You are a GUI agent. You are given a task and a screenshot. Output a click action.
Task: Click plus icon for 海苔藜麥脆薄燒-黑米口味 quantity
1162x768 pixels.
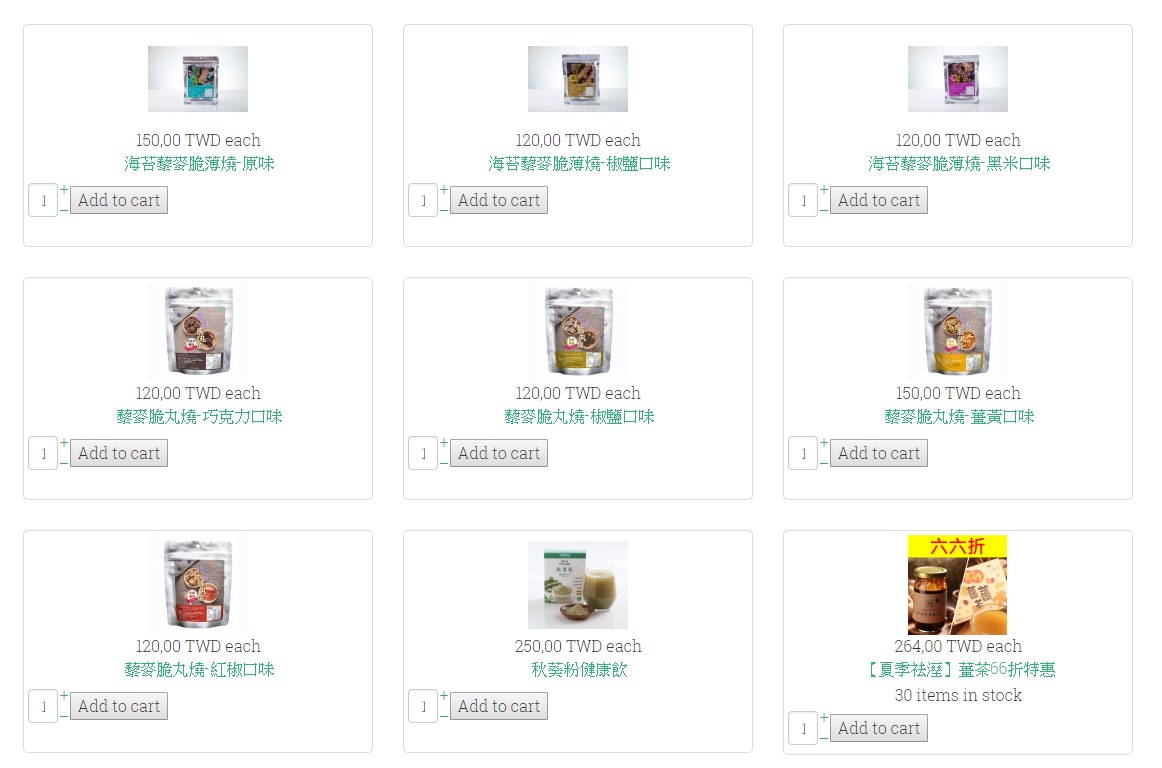[x=824, y=190]
